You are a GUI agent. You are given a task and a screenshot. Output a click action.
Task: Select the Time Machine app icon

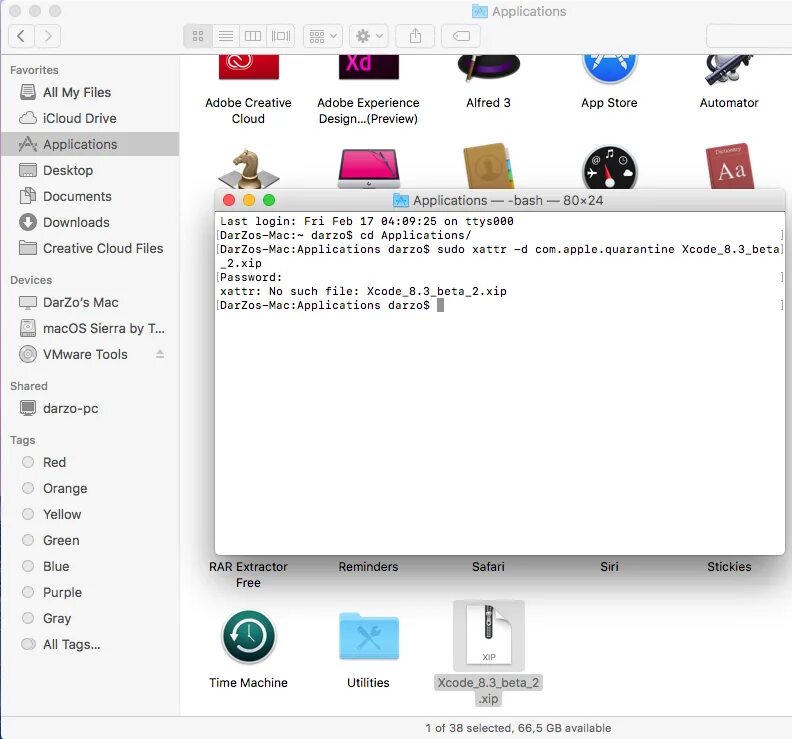249,636
